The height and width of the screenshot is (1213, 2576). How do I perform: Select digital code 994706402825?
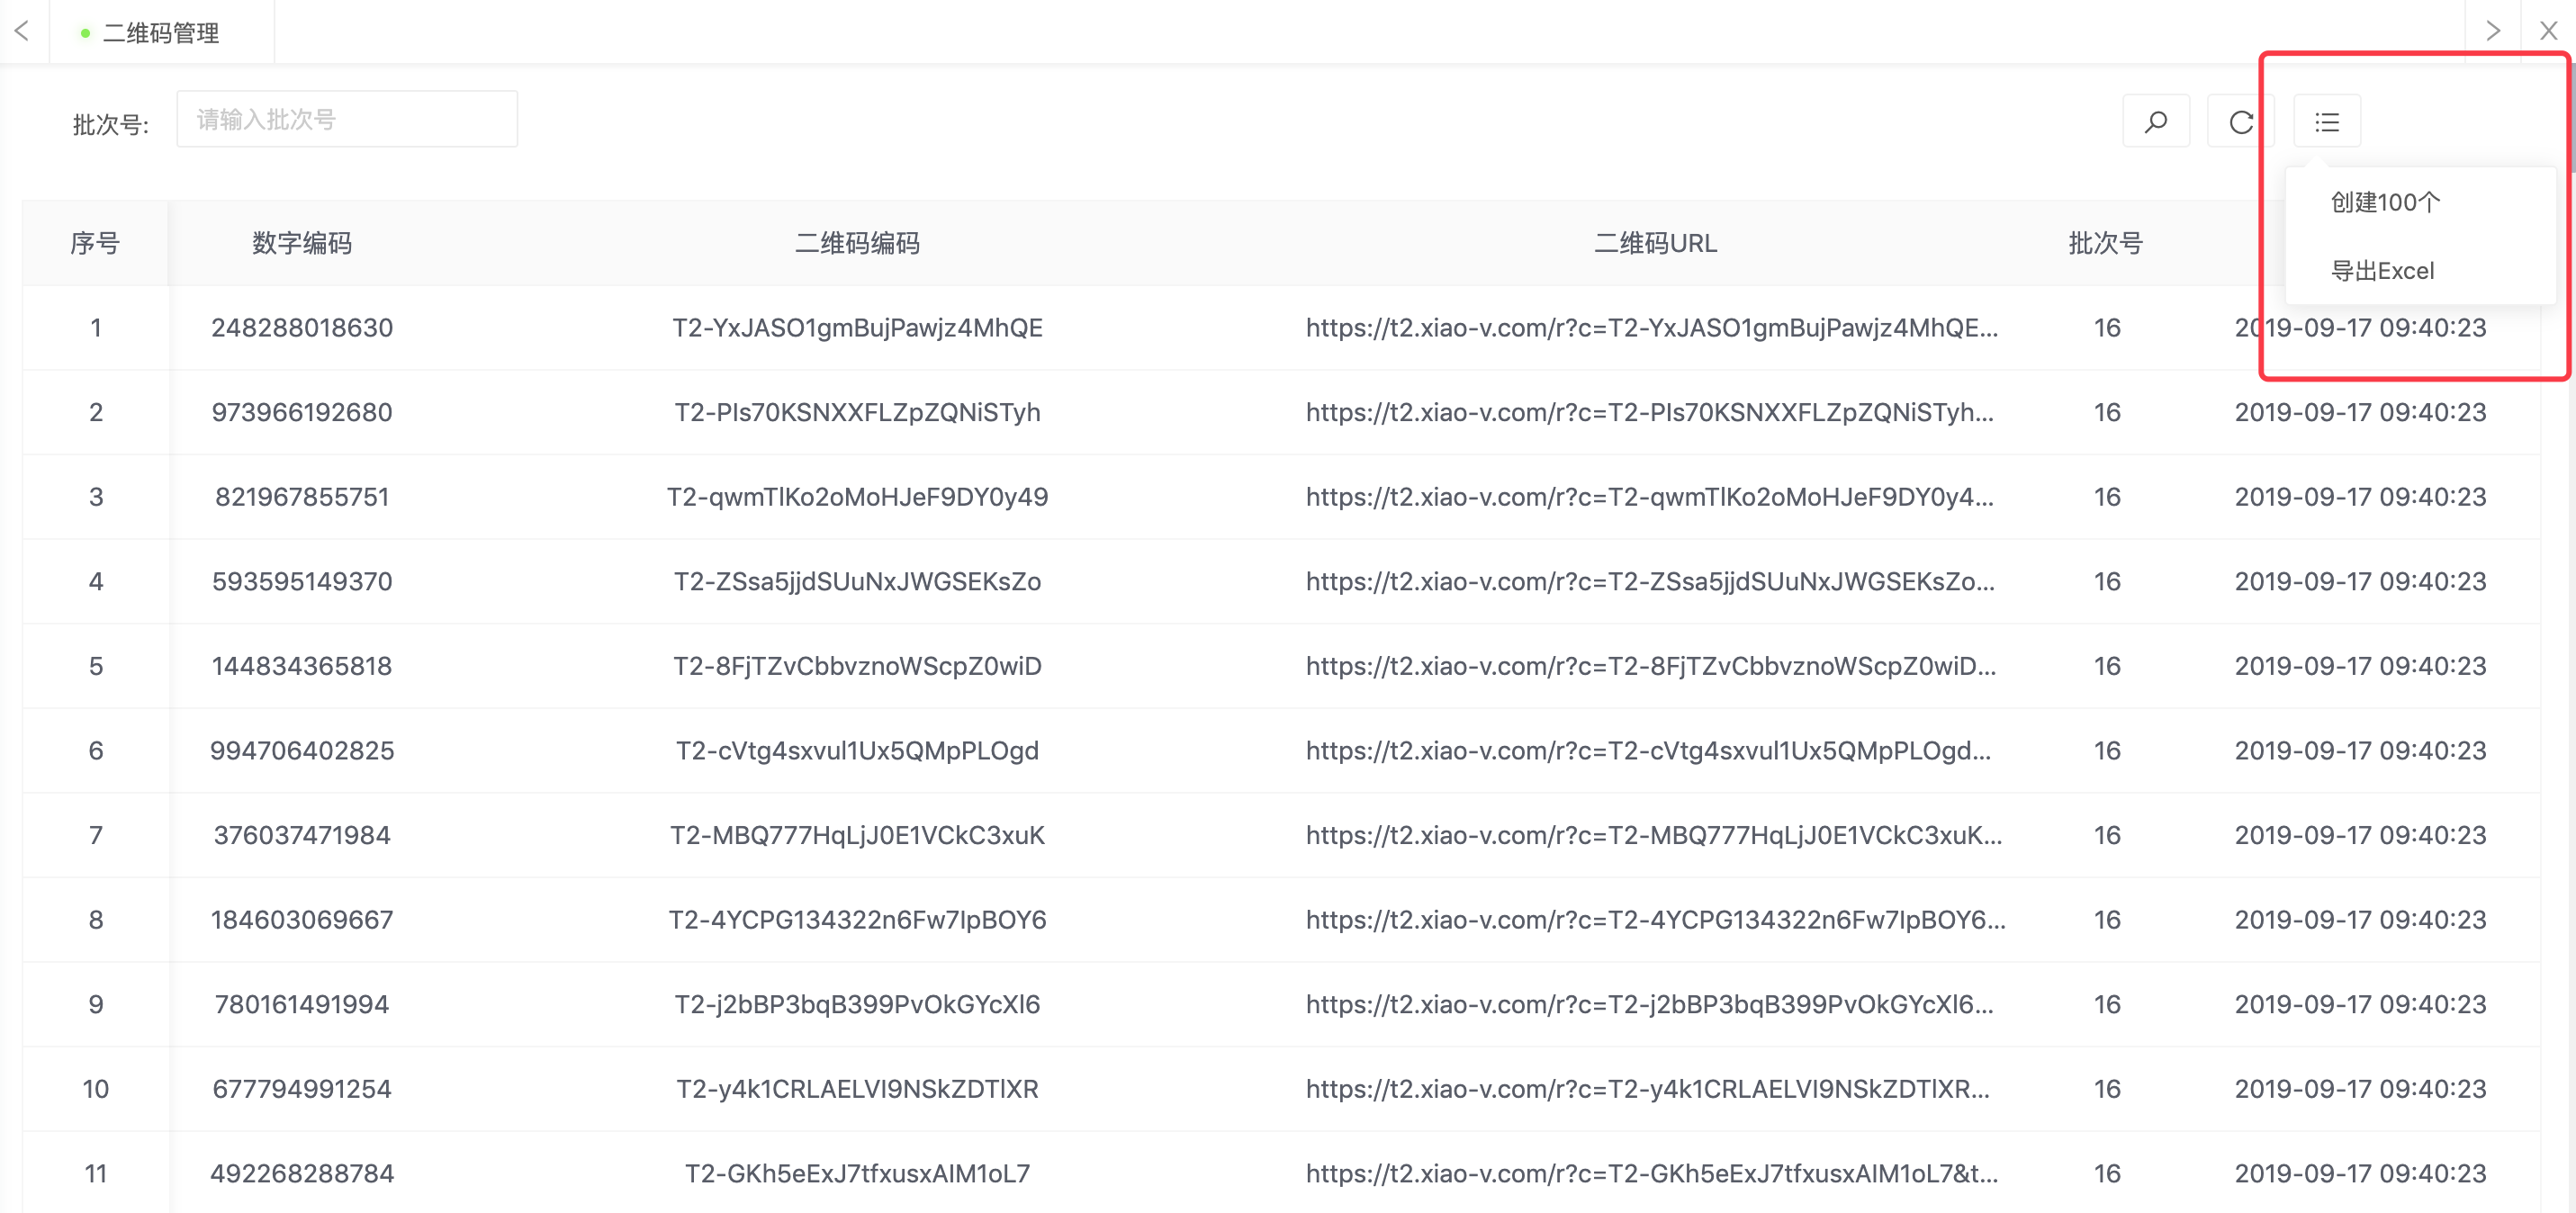click(302, 751)
